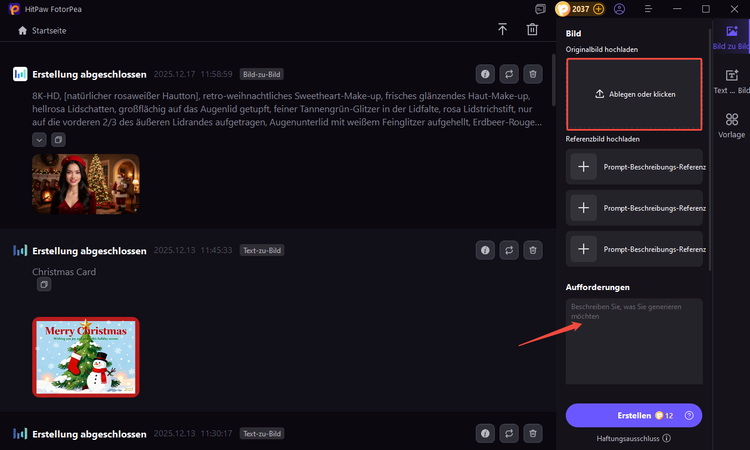Regenerate the Christmas Card creation

(x=509, y=250)
